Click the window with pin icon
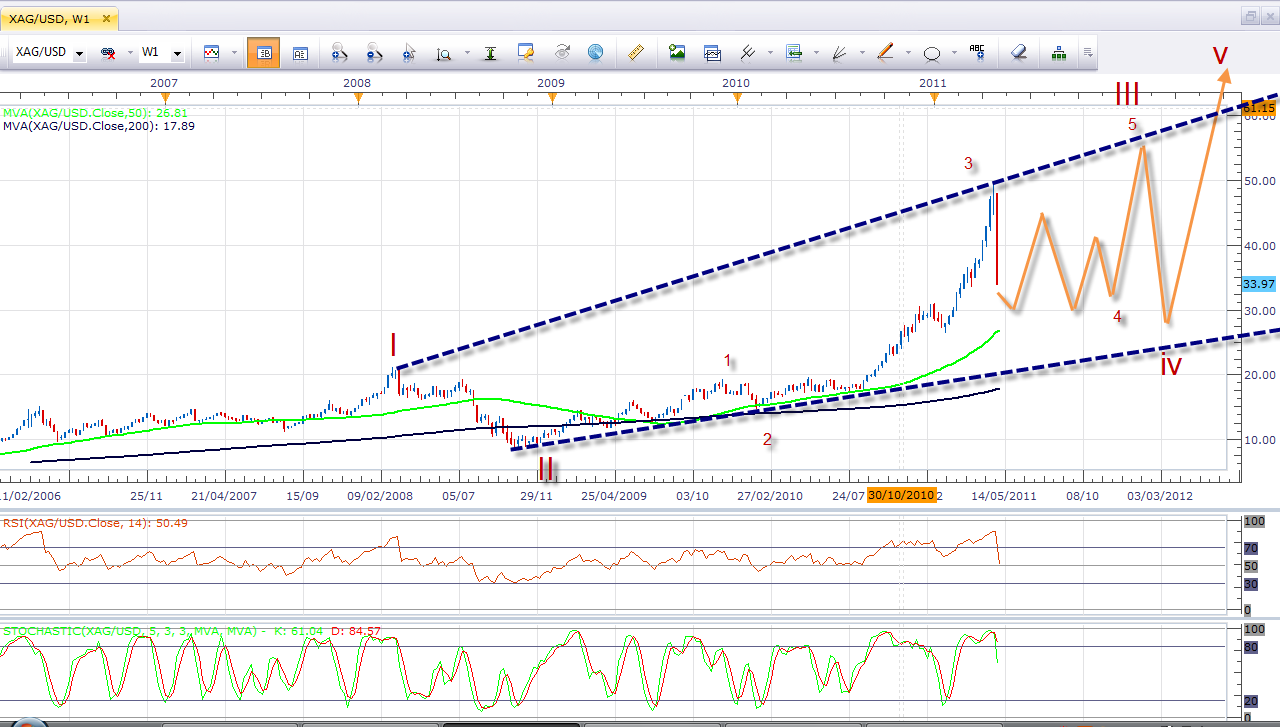The width and height of the screenshot is (1280, 727). point(526,53)
